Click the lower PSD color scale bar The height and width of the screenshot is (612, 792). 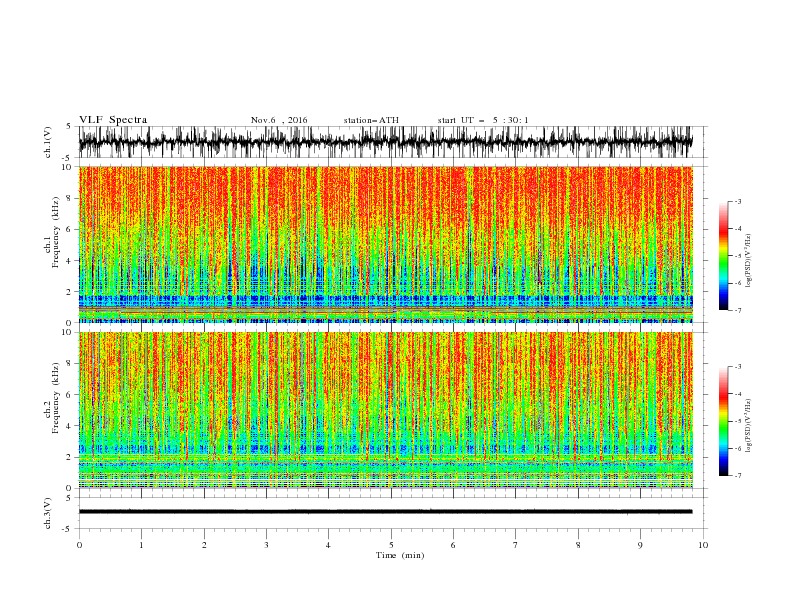(x=723, y=421)
